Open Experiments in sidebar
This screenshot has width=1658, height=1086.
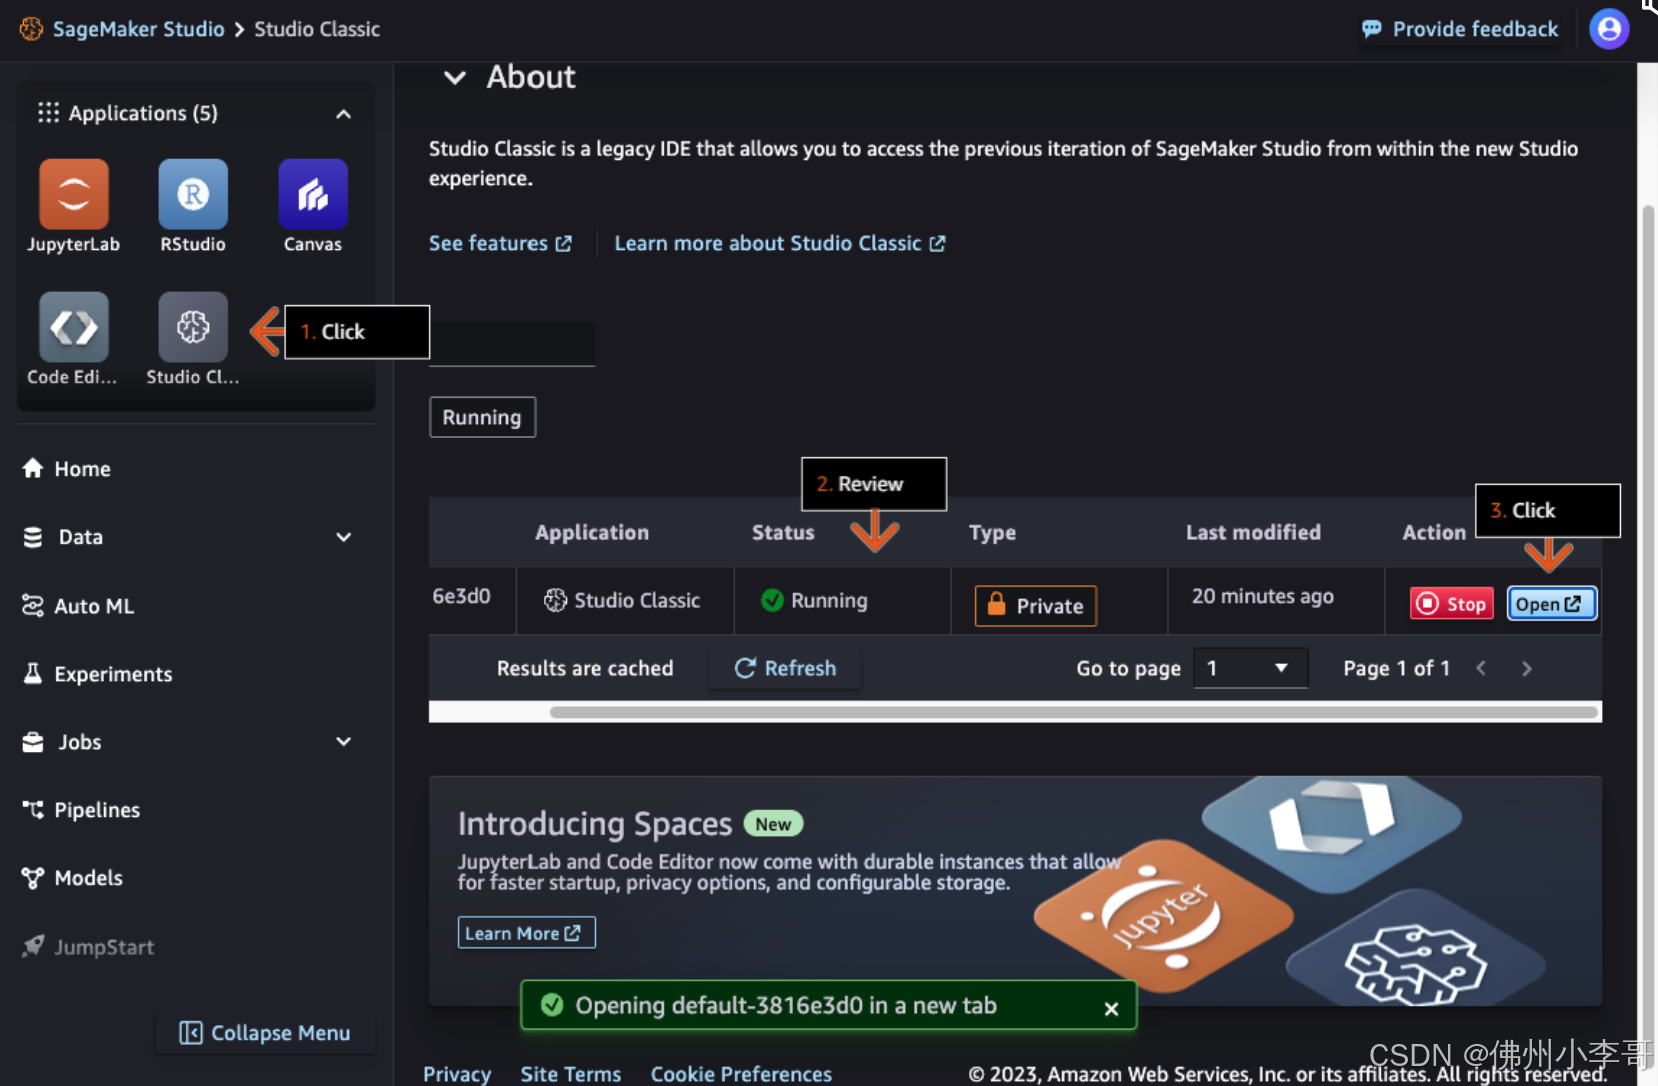click(97, 674)
